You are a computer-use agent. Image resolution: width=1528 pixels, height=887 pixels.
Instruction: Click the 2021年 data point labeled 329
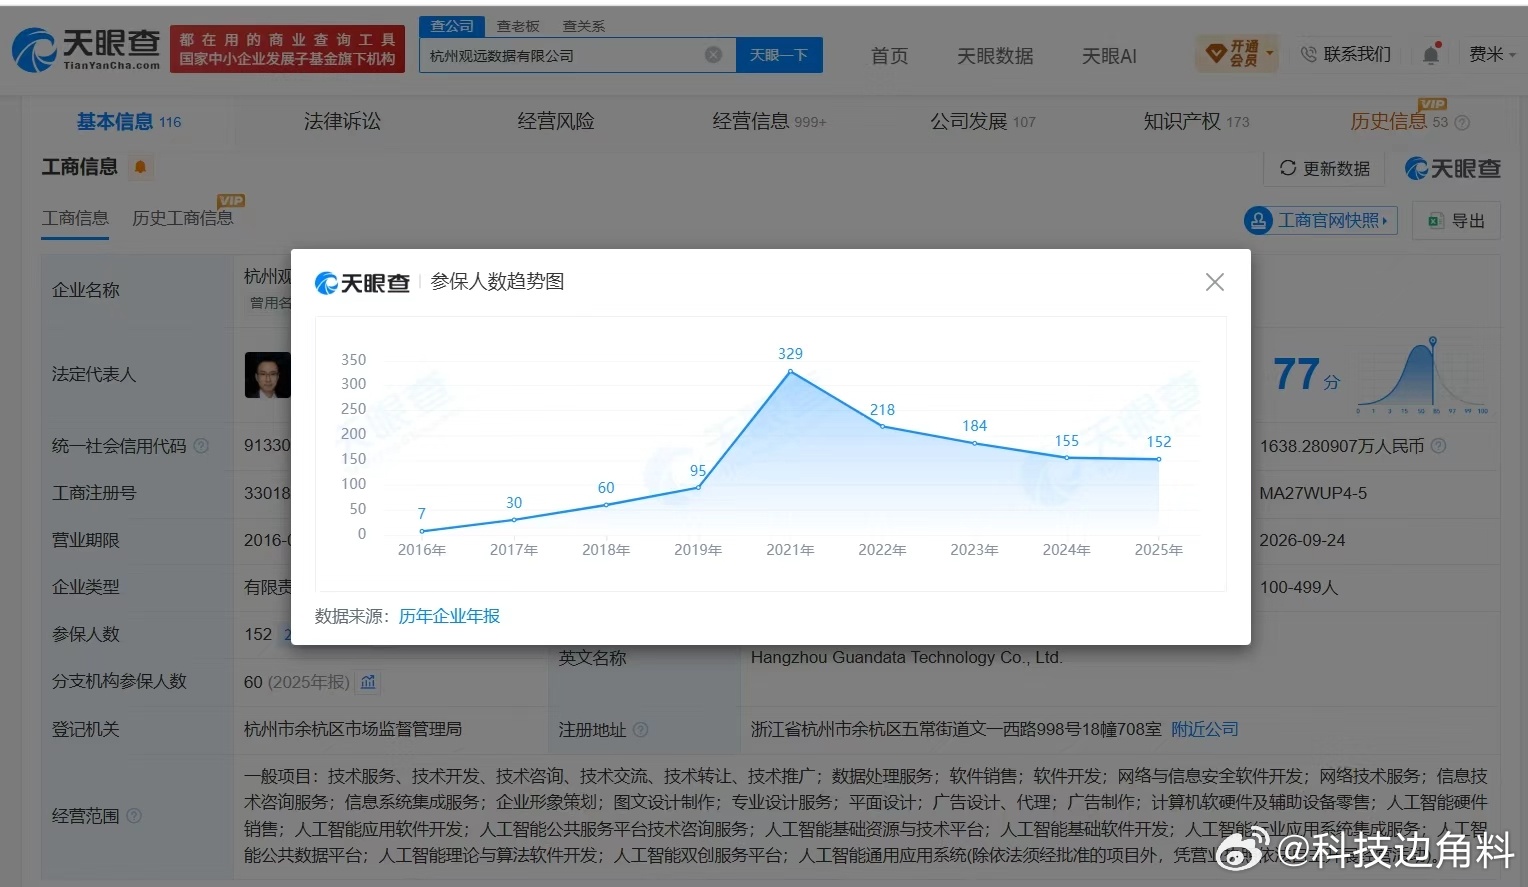click(x=790, y=371)
